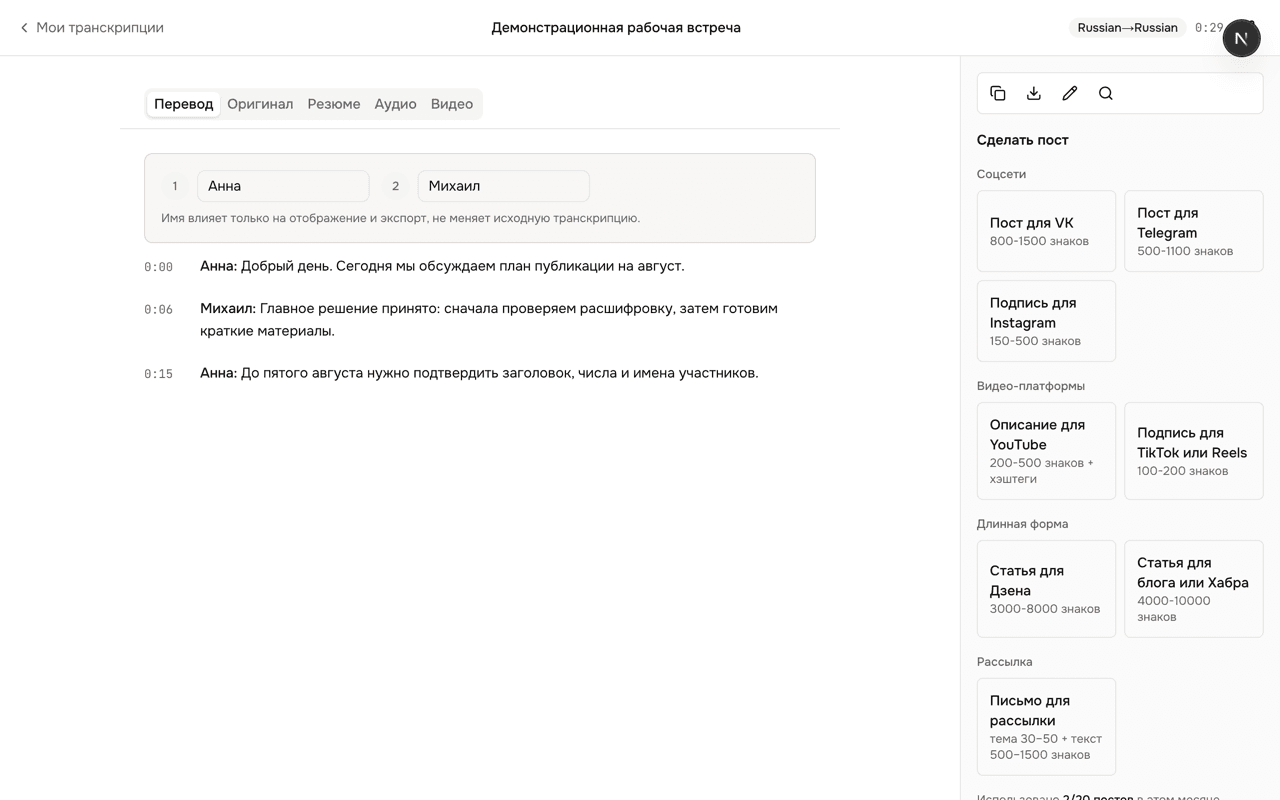Screen dimensions: 1280x800
Task: Switch to the Оригинал tab
Action: [260, 104]
